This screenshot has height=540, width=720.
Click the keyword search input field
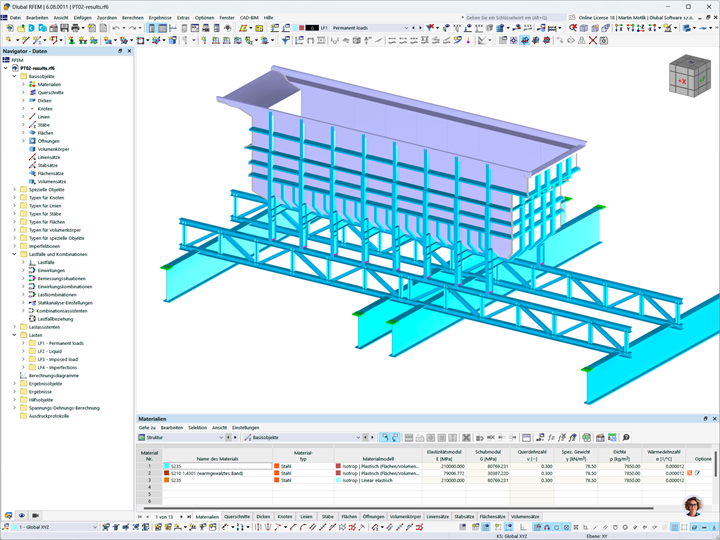point(514,17)
